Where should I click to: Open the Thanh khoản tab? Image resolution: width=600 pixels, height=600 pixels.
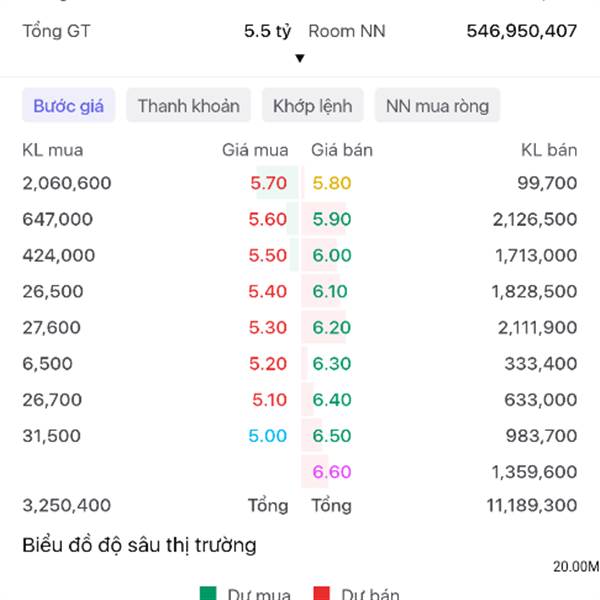(x=189, y=106)
